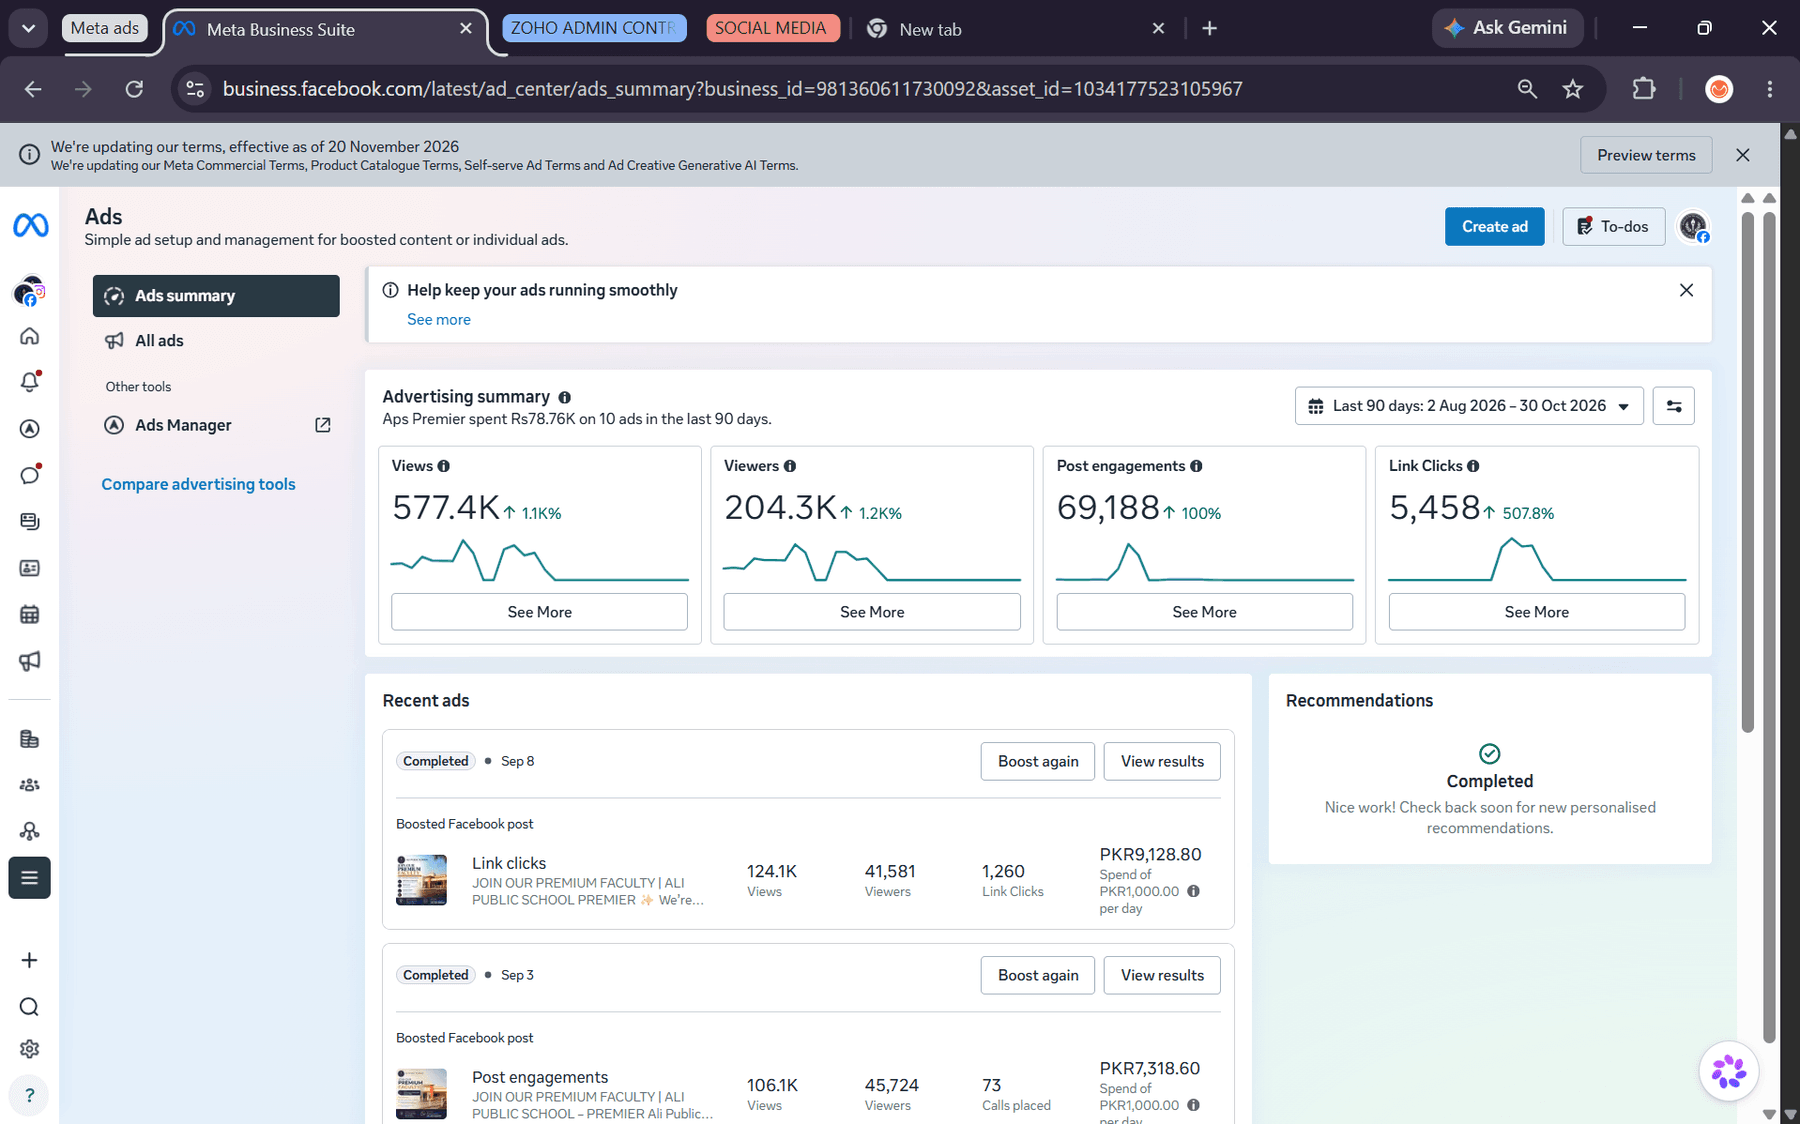1800x1124 pixels.
Task: Open the sidebar All tools hamburger menu
Action: pos(30,878)
